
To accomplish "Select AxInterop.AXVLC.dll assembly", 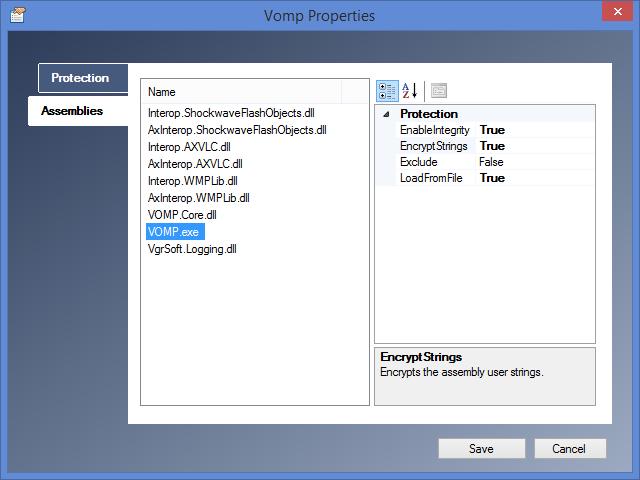I will click(195, 163).
